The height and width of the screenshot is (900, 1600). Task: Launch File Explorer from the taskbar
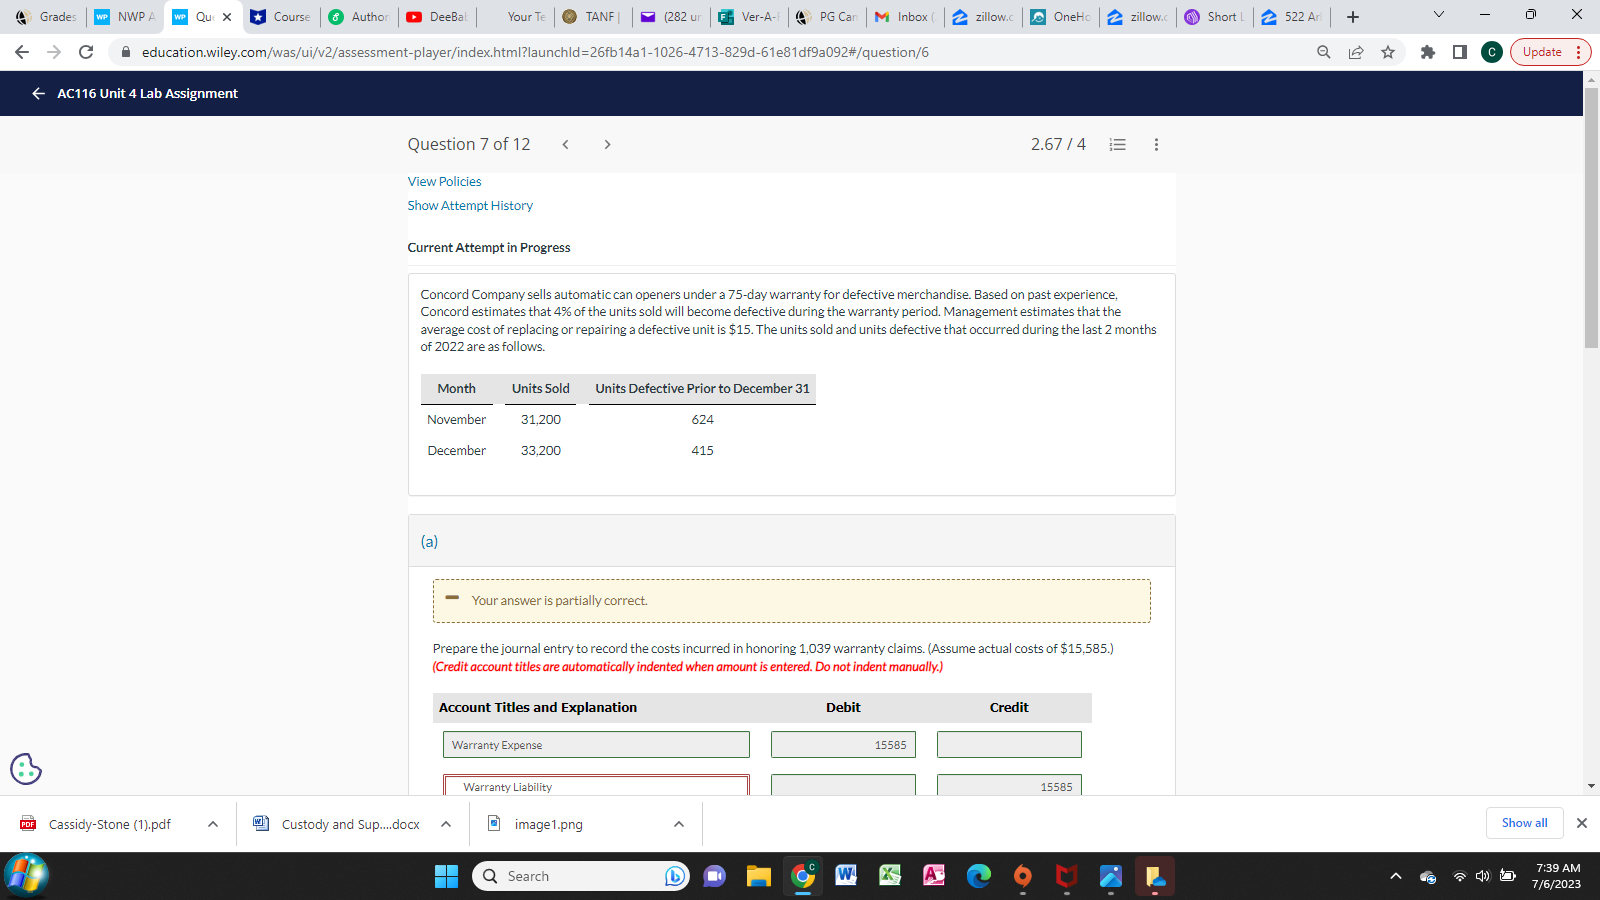point(759,876)
